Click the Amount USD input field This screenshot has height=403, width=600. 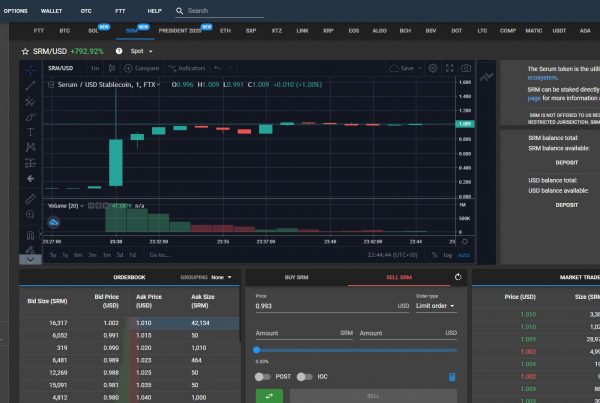pos(408,333)
